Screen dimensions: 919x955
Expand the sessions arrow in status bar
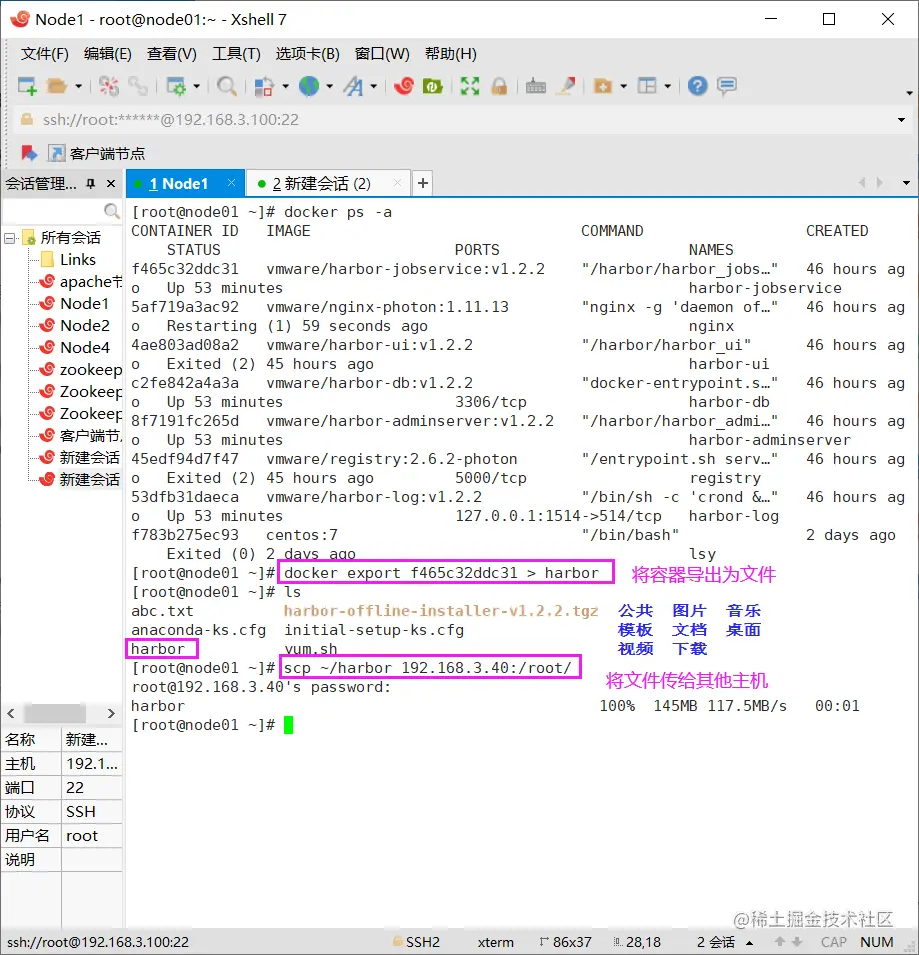(x=750, y=943)
